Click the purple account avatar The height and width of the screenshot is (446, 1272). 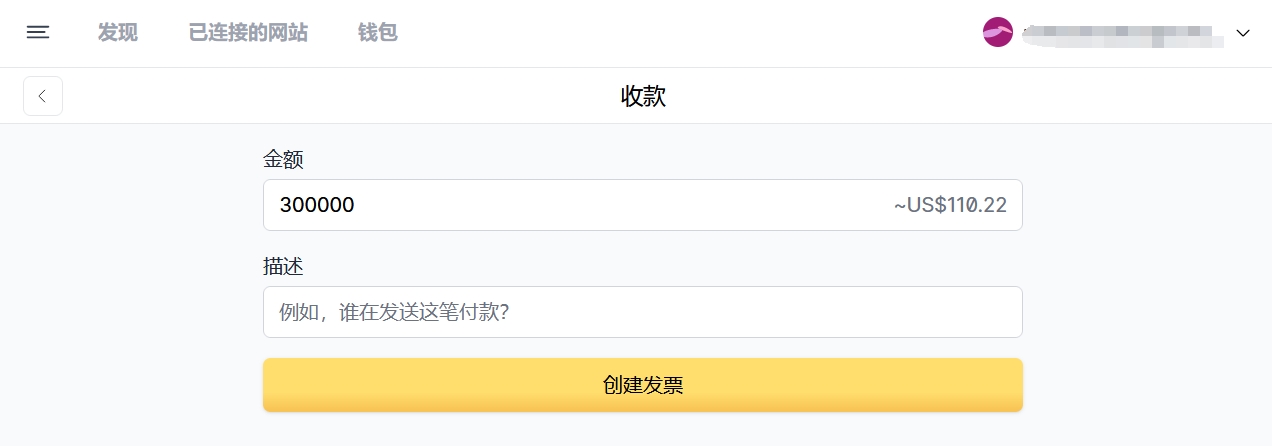pyautogui.click(x=998, y=33)
